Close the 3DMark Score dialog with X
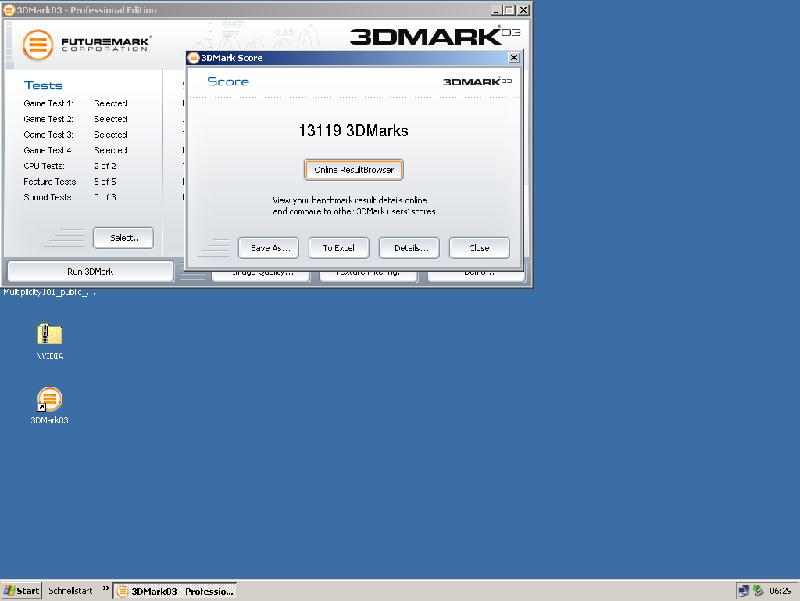 pyautogui.click(x=514, y=58)
